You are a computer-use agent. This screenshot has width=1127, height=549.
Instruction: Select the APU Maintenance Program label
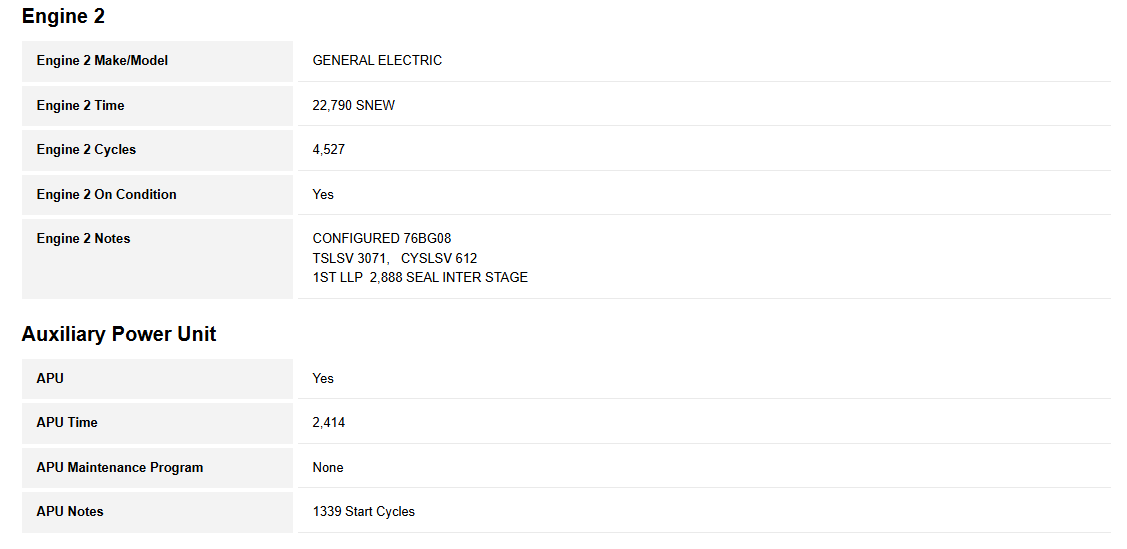tap(119, 467)
